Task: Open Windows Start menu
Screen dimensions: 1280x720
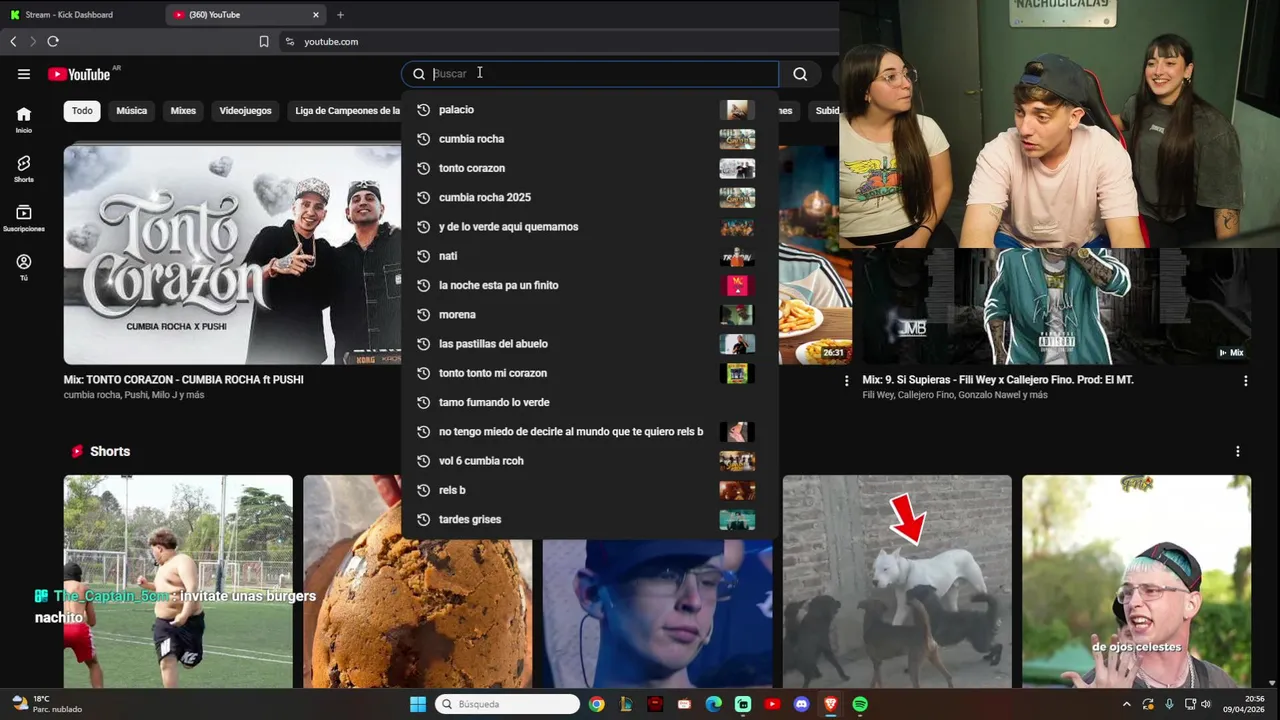Action: click(x=418, y=704)
